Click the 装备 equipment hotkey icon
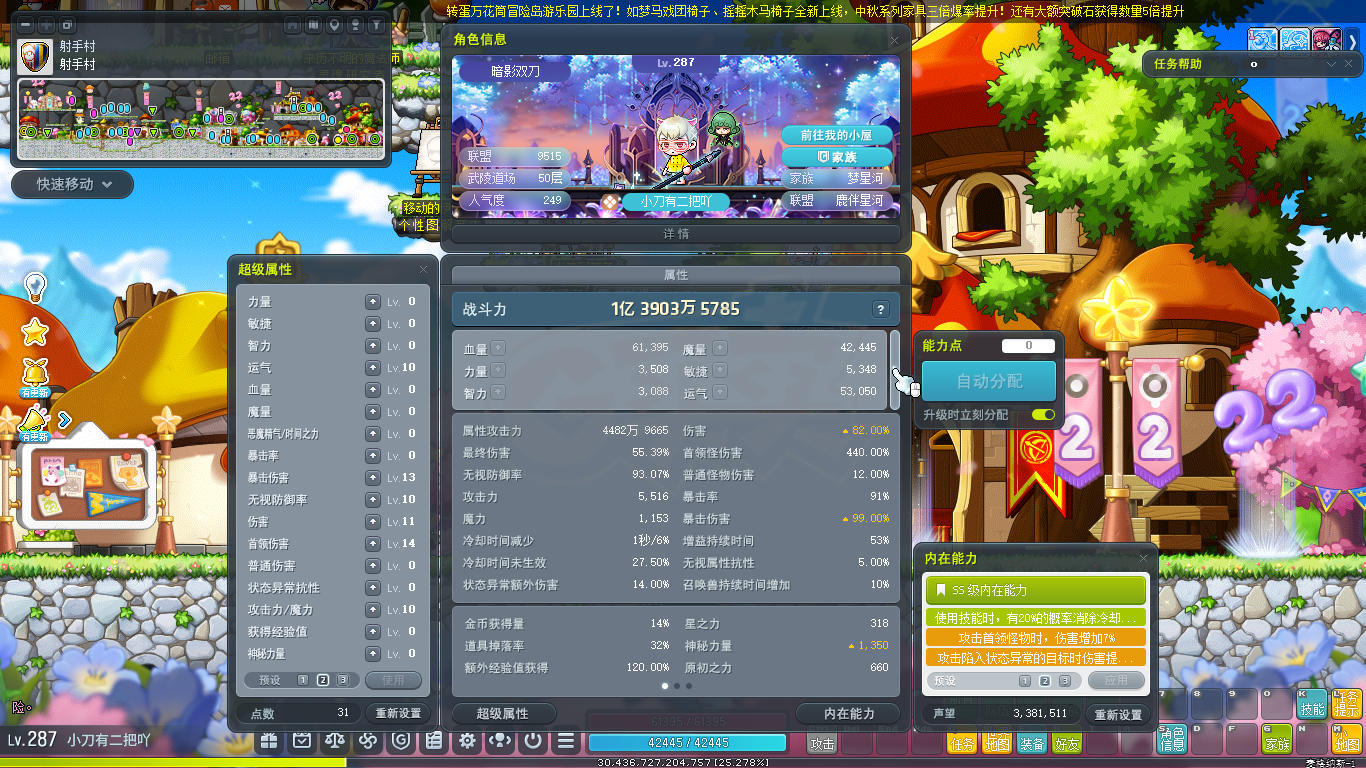The image size is (1366, 768). point(1032,743)
